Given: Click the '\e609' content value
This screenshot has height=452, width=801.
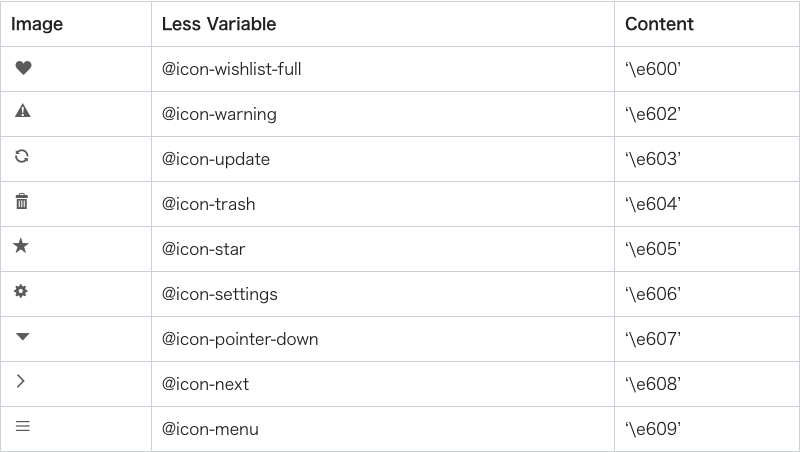Looking at the screenshot, I should pos(653,429).
